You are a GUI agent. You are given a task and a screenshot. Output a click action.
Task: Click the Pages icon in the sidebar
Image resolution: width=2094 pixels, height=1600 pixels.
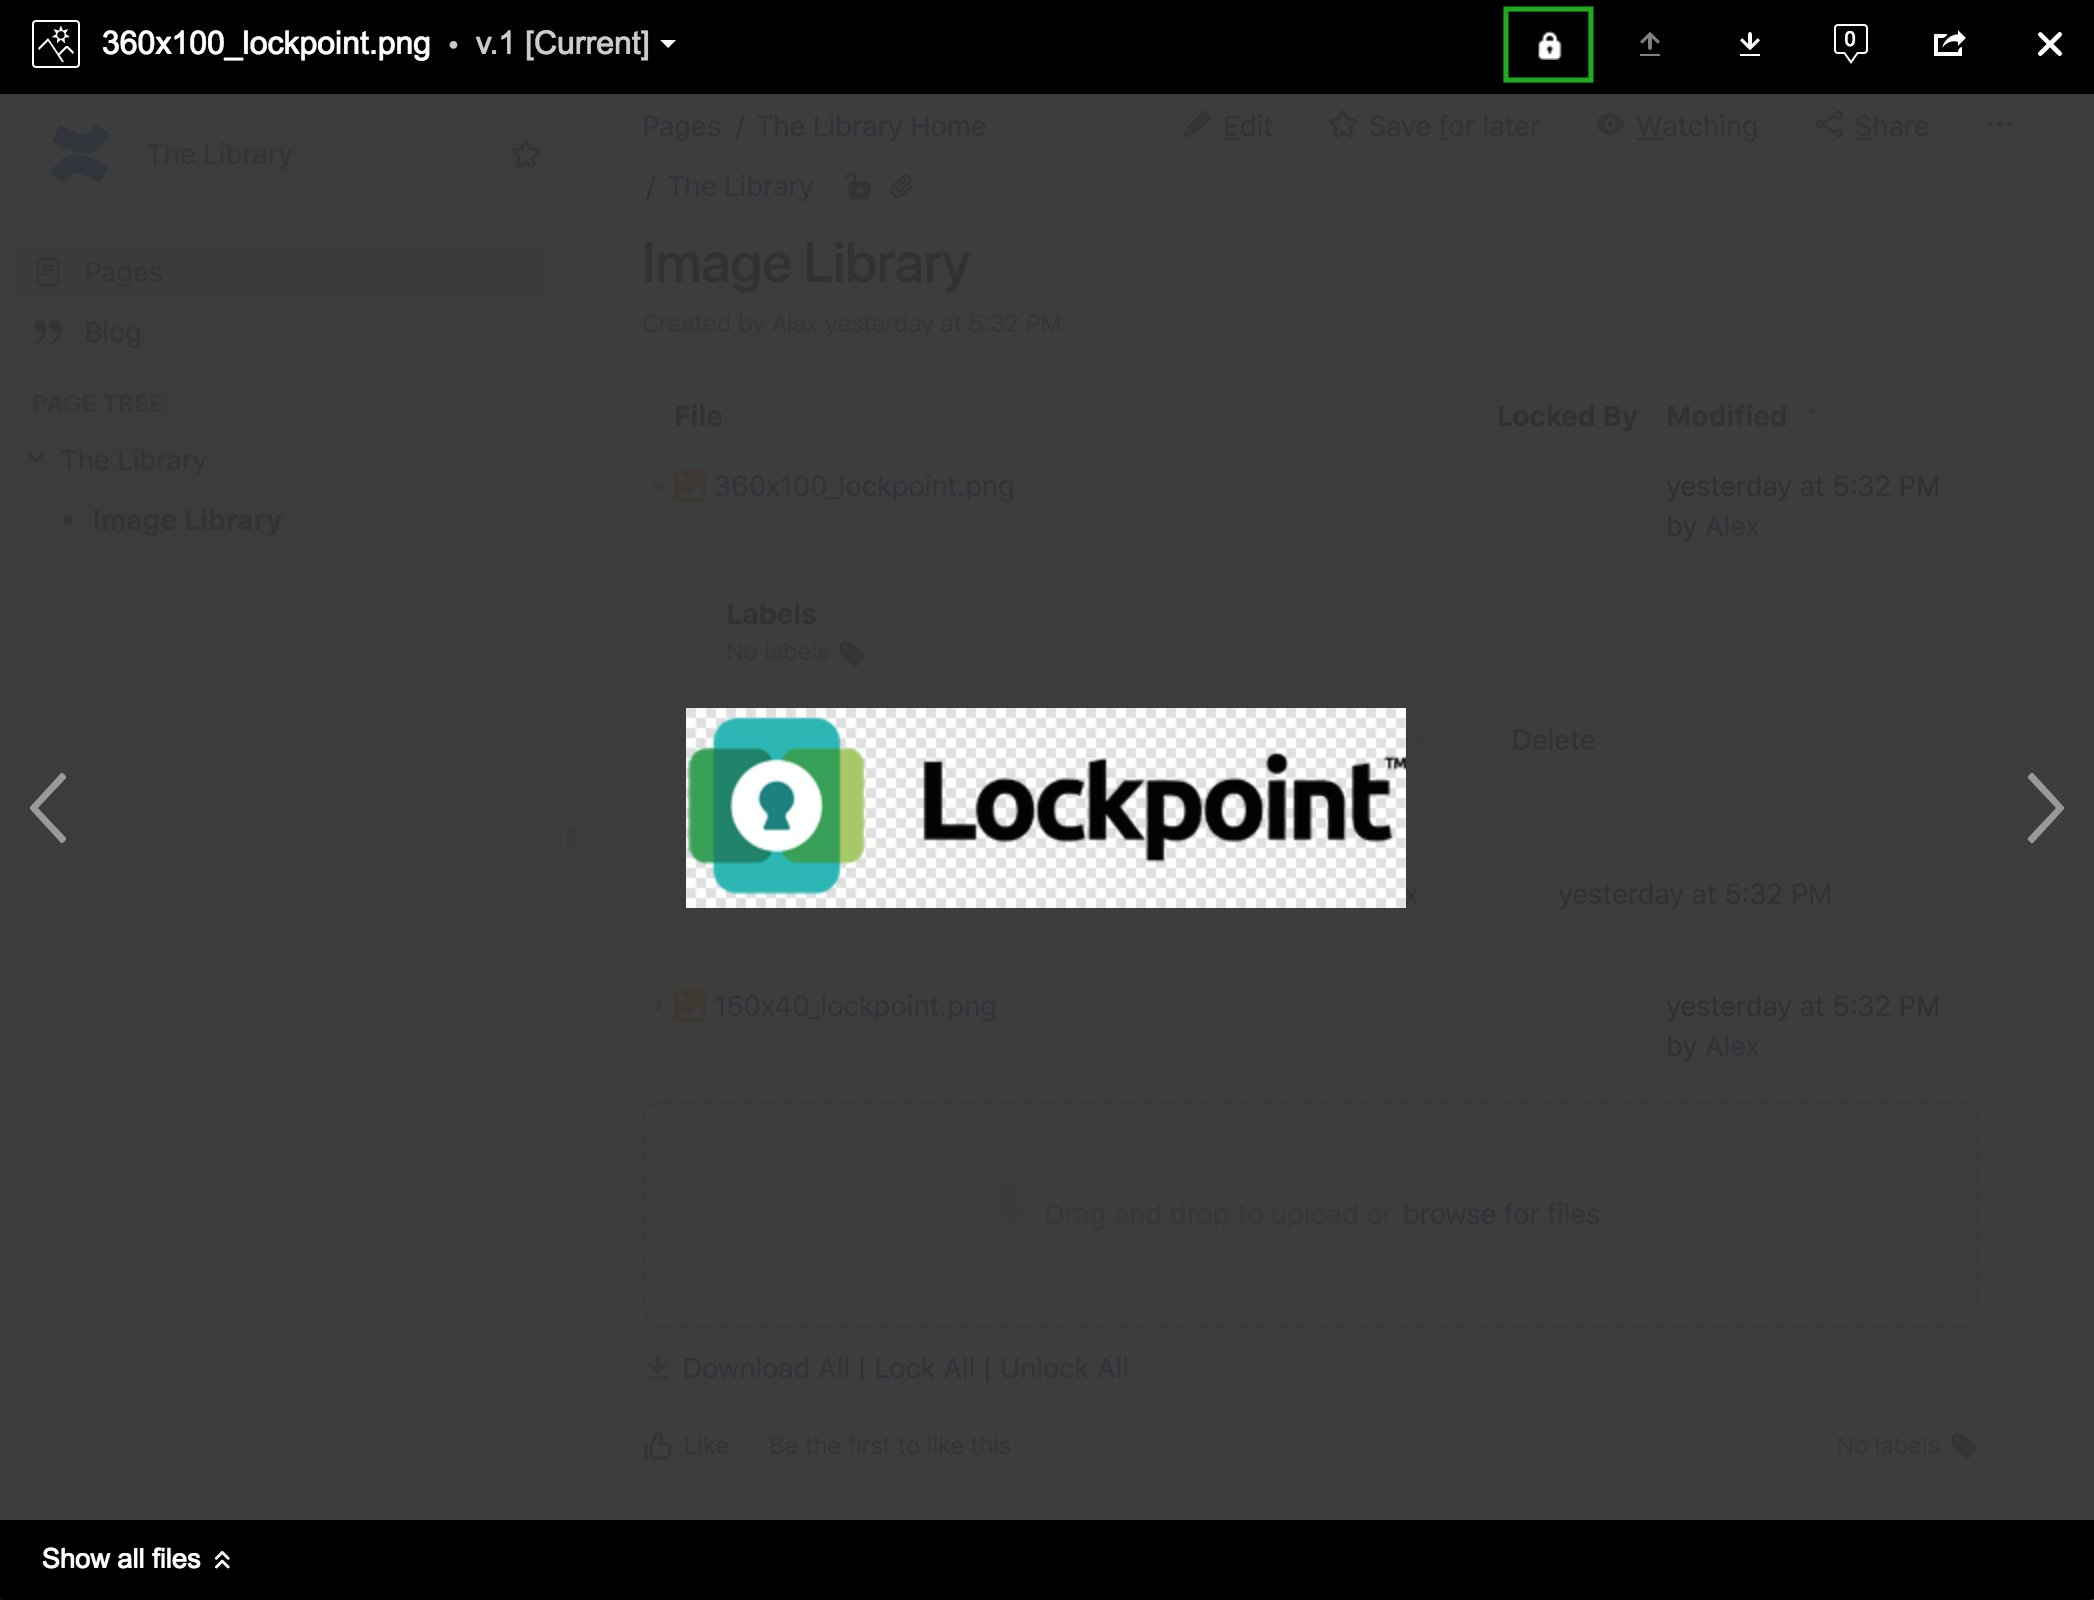pos(47,272)
